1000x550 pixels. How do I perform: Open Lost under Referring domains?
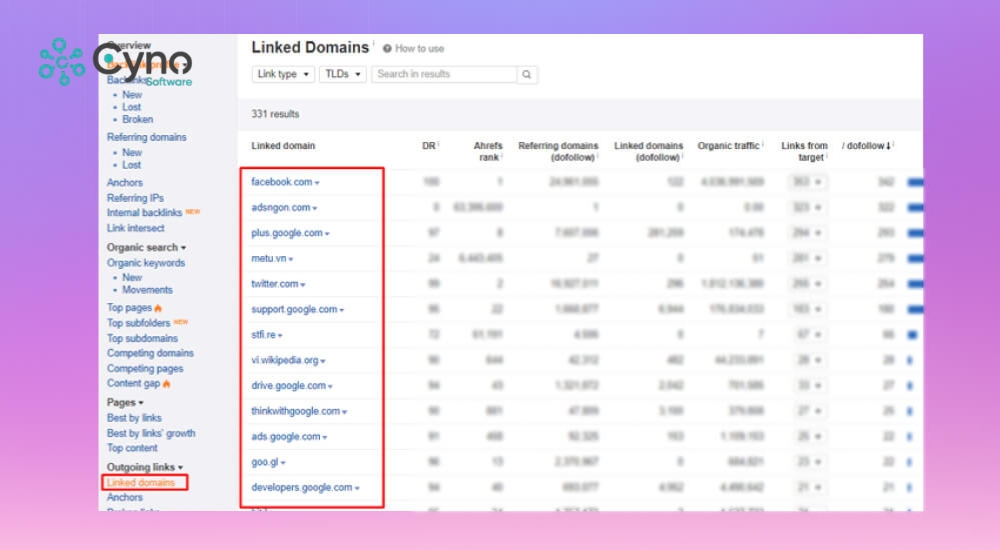tap(131, 165)
